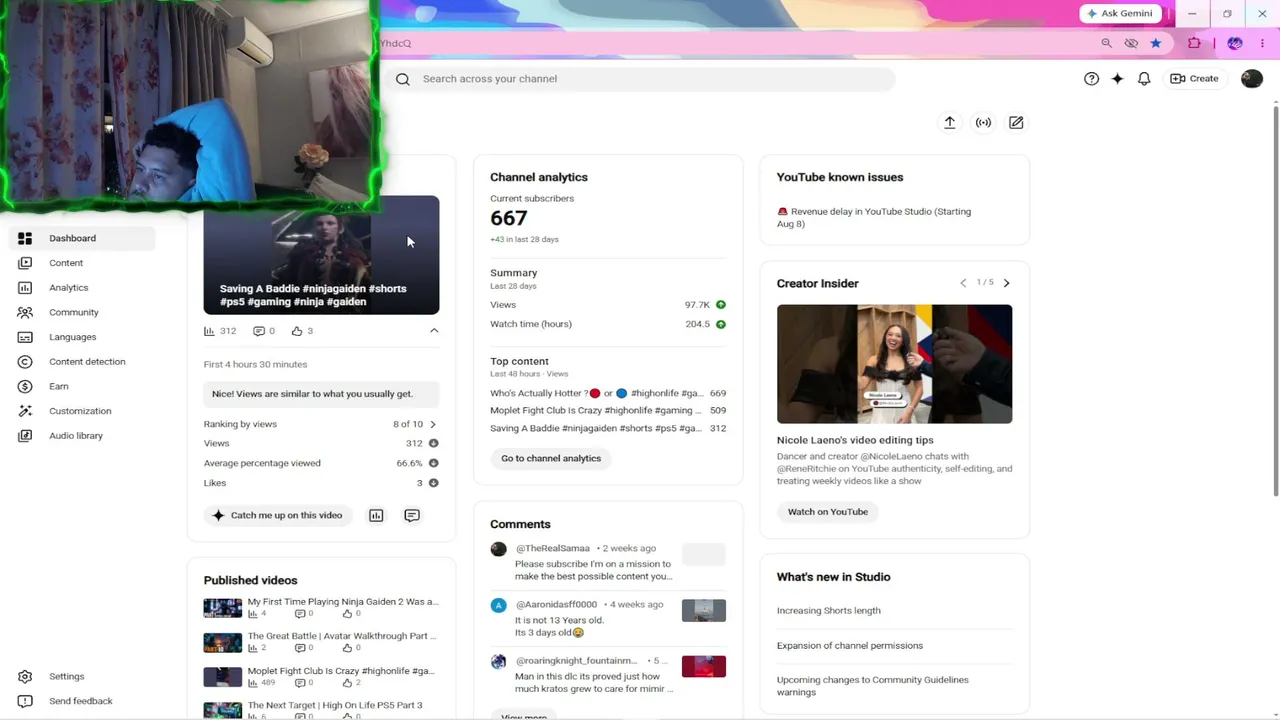The image size is (1280, 720).
Task: Open Increasing Shorts length news item
Action: coord(829,611)
